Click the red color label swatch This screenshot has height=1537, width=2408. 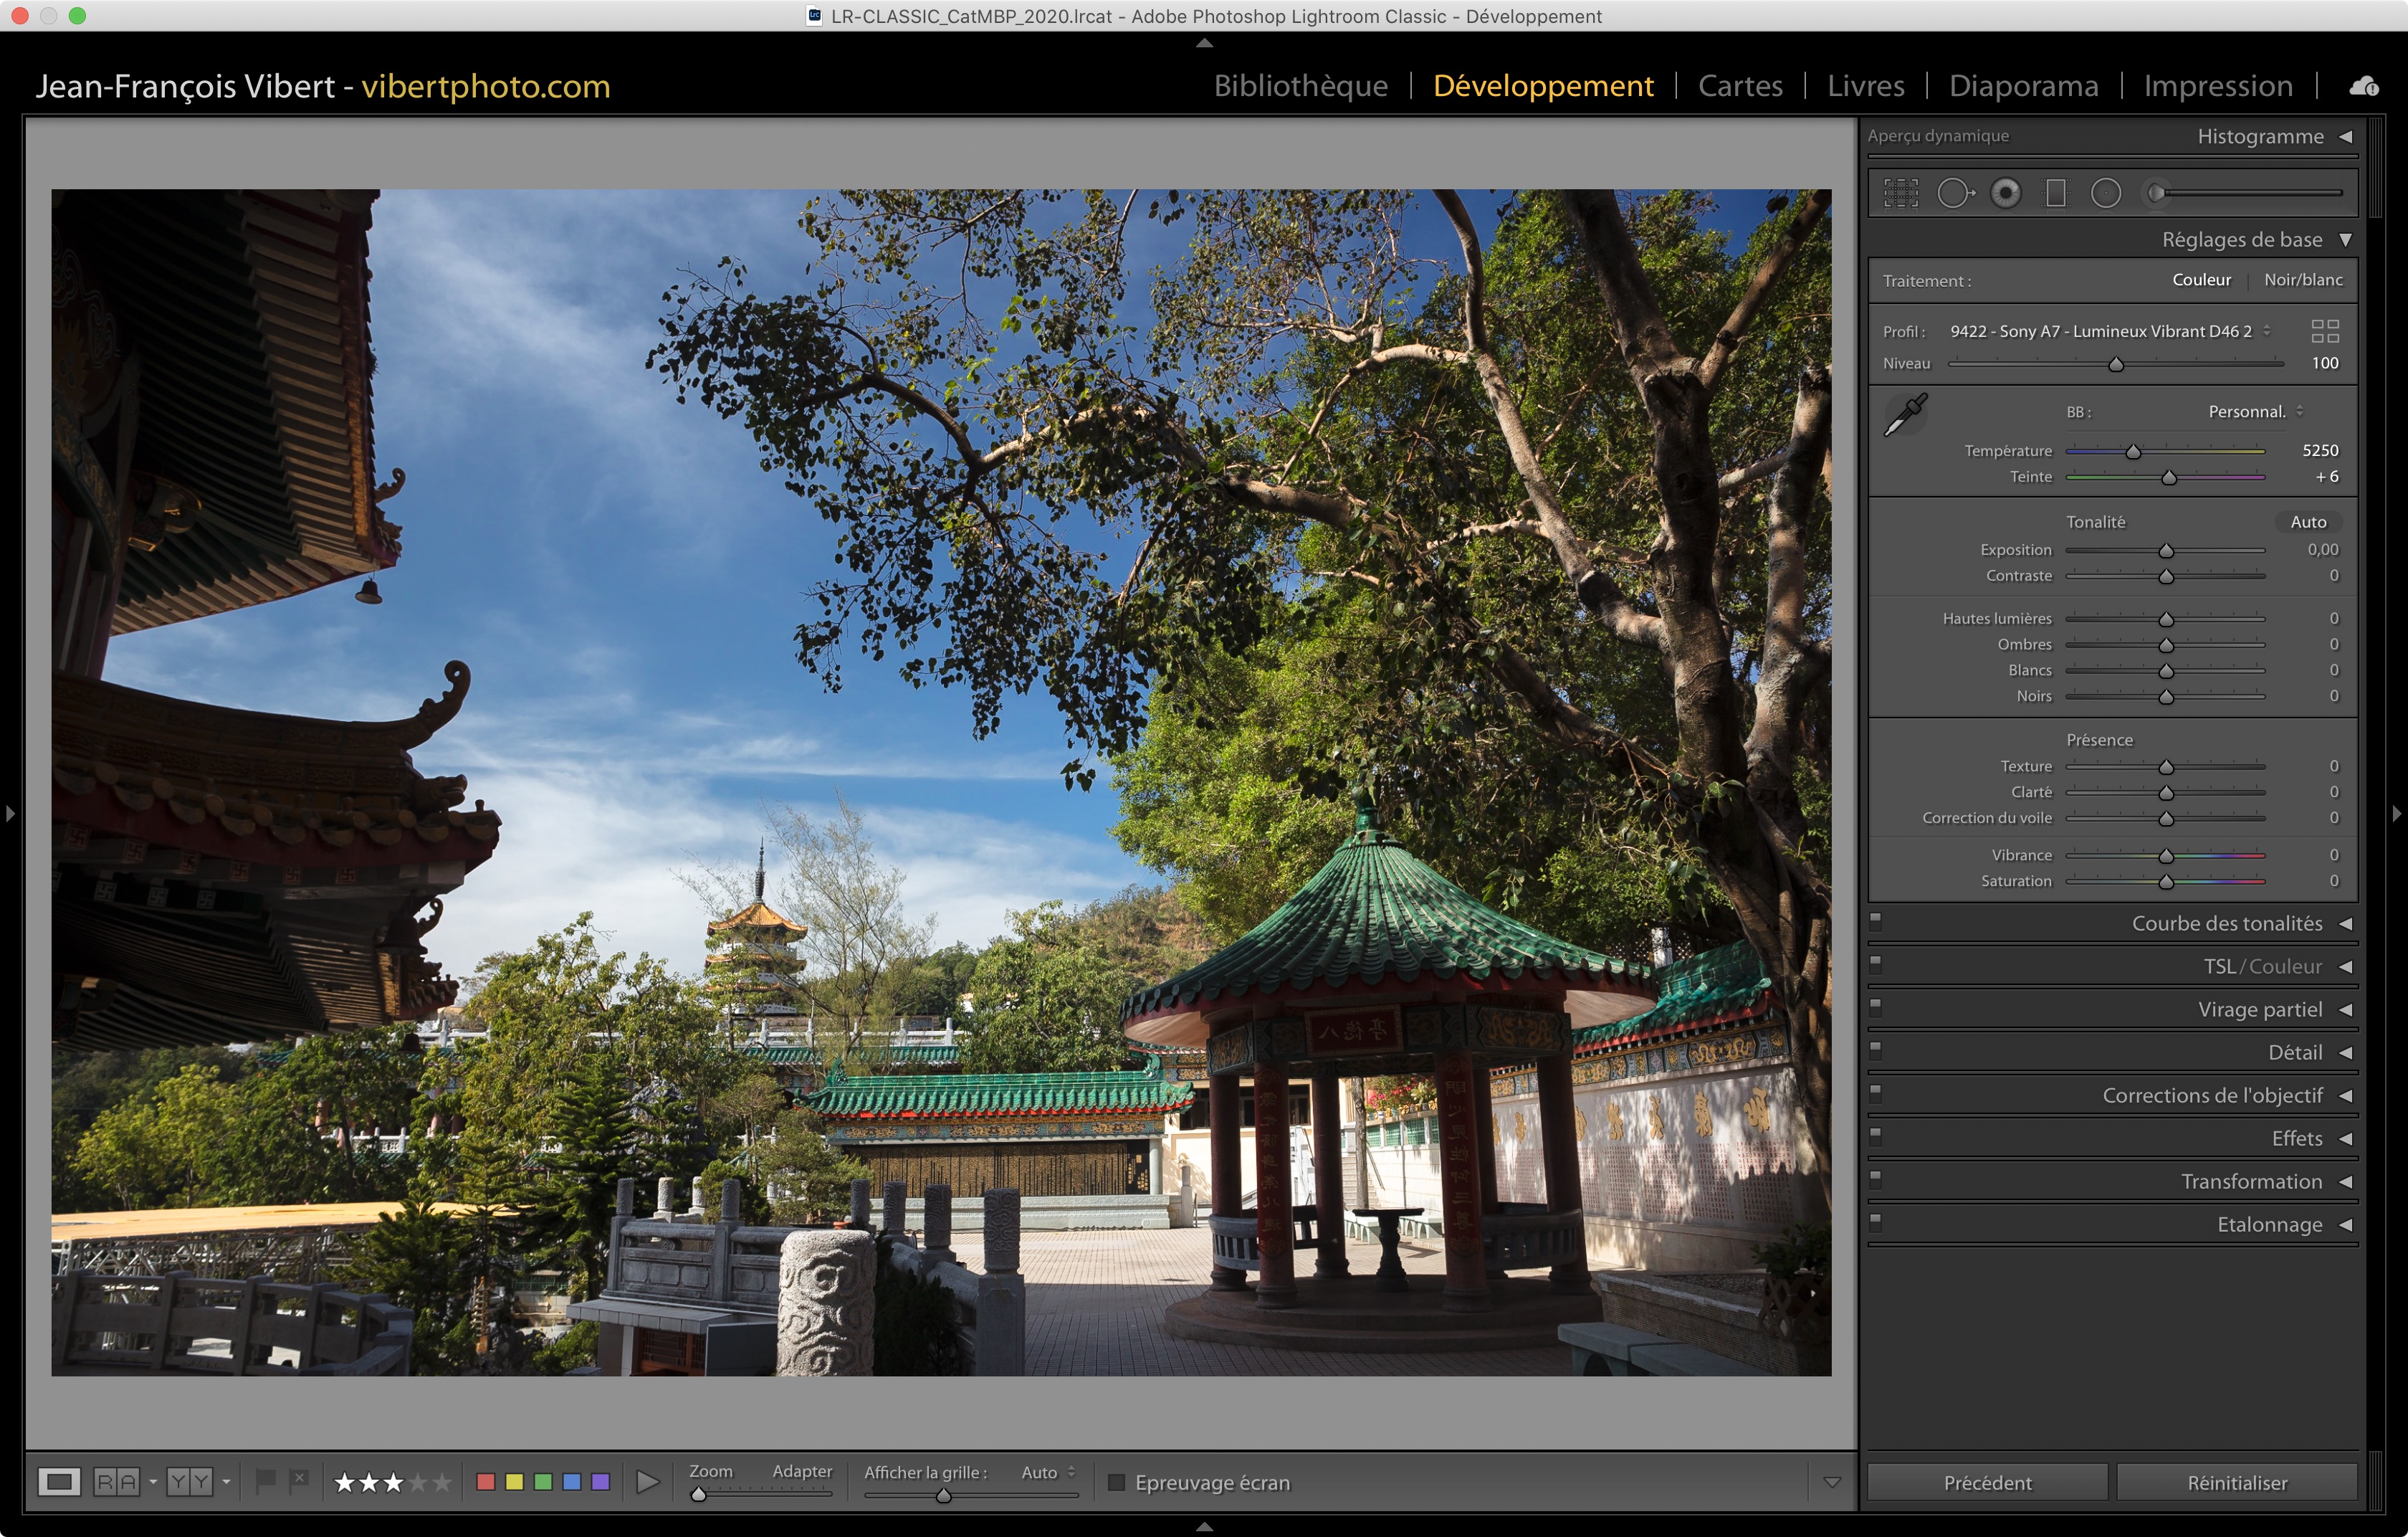coord(486,1482)
